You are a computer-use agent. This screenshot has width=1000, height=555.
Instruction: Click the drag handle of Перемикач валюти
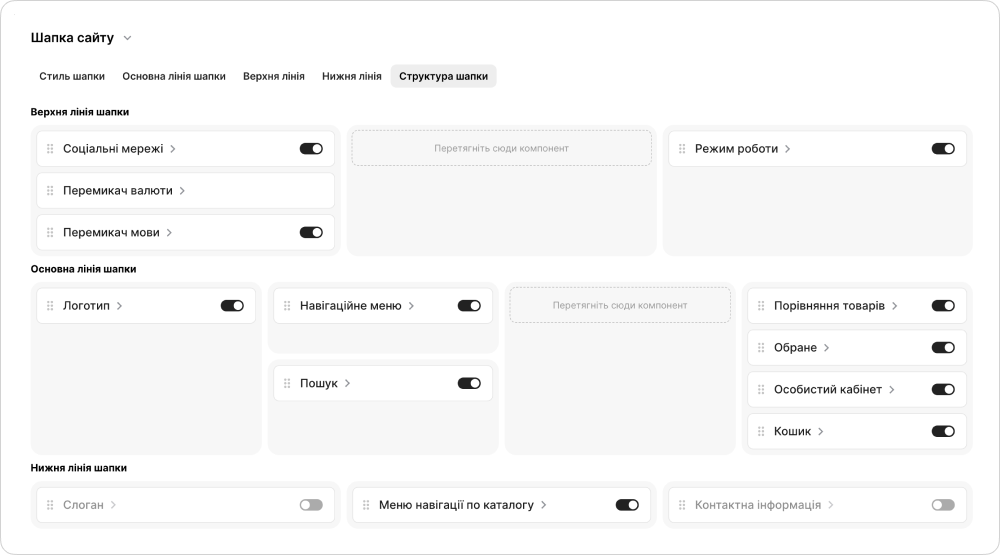(50, 191)
